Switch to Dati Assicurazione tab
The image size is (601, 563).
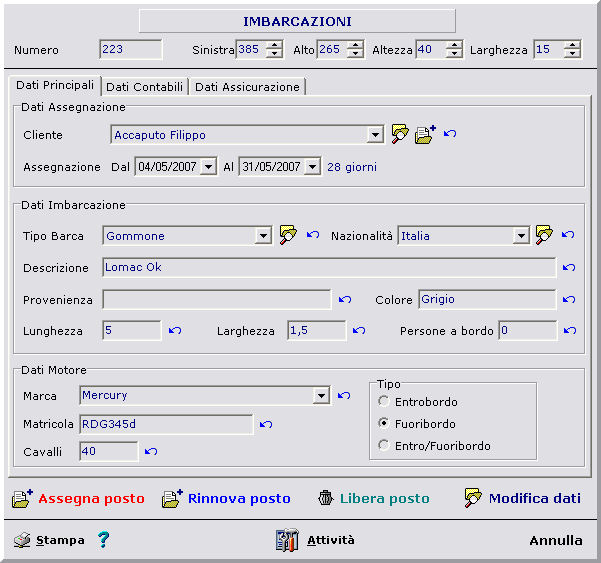pyautogui.click(x=247, y=87)
